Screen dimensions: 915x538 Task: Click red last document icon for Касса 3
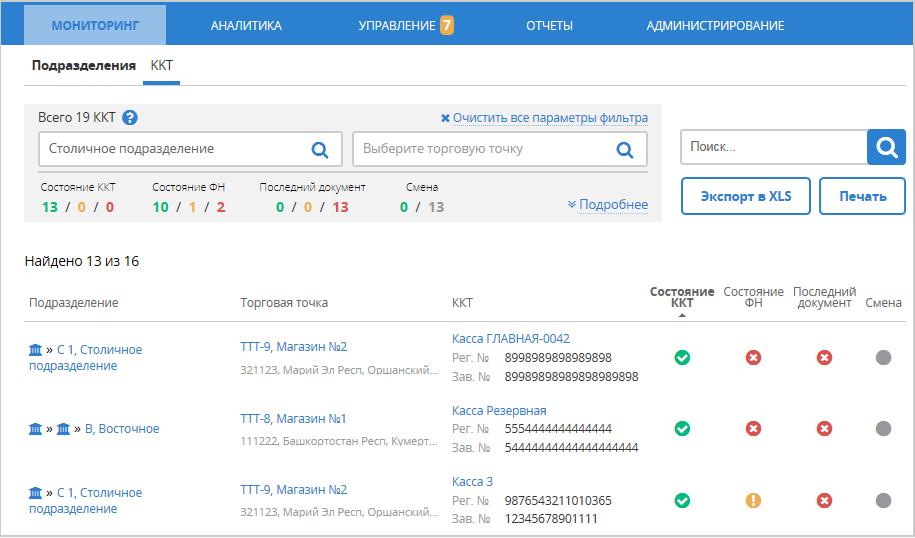click(824, 500)
